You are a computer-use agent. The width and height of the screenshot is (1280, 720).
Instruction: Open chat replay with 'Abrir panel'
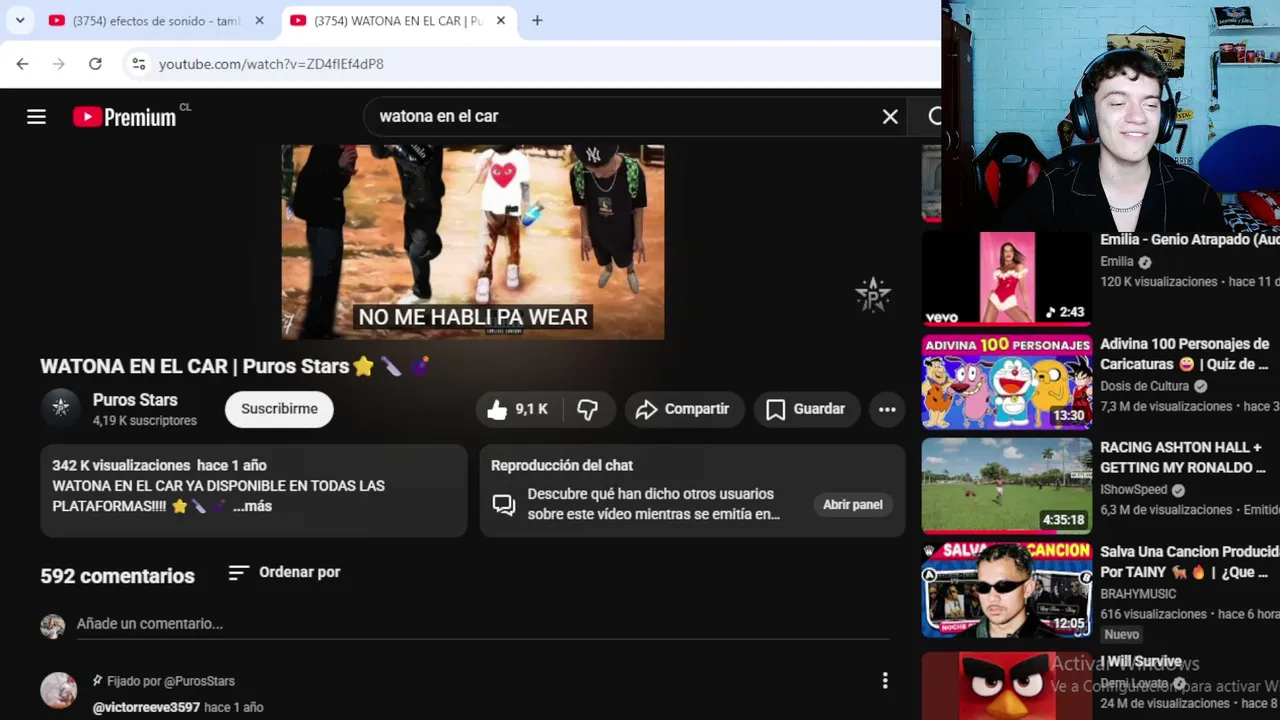[x=853, y=505]
